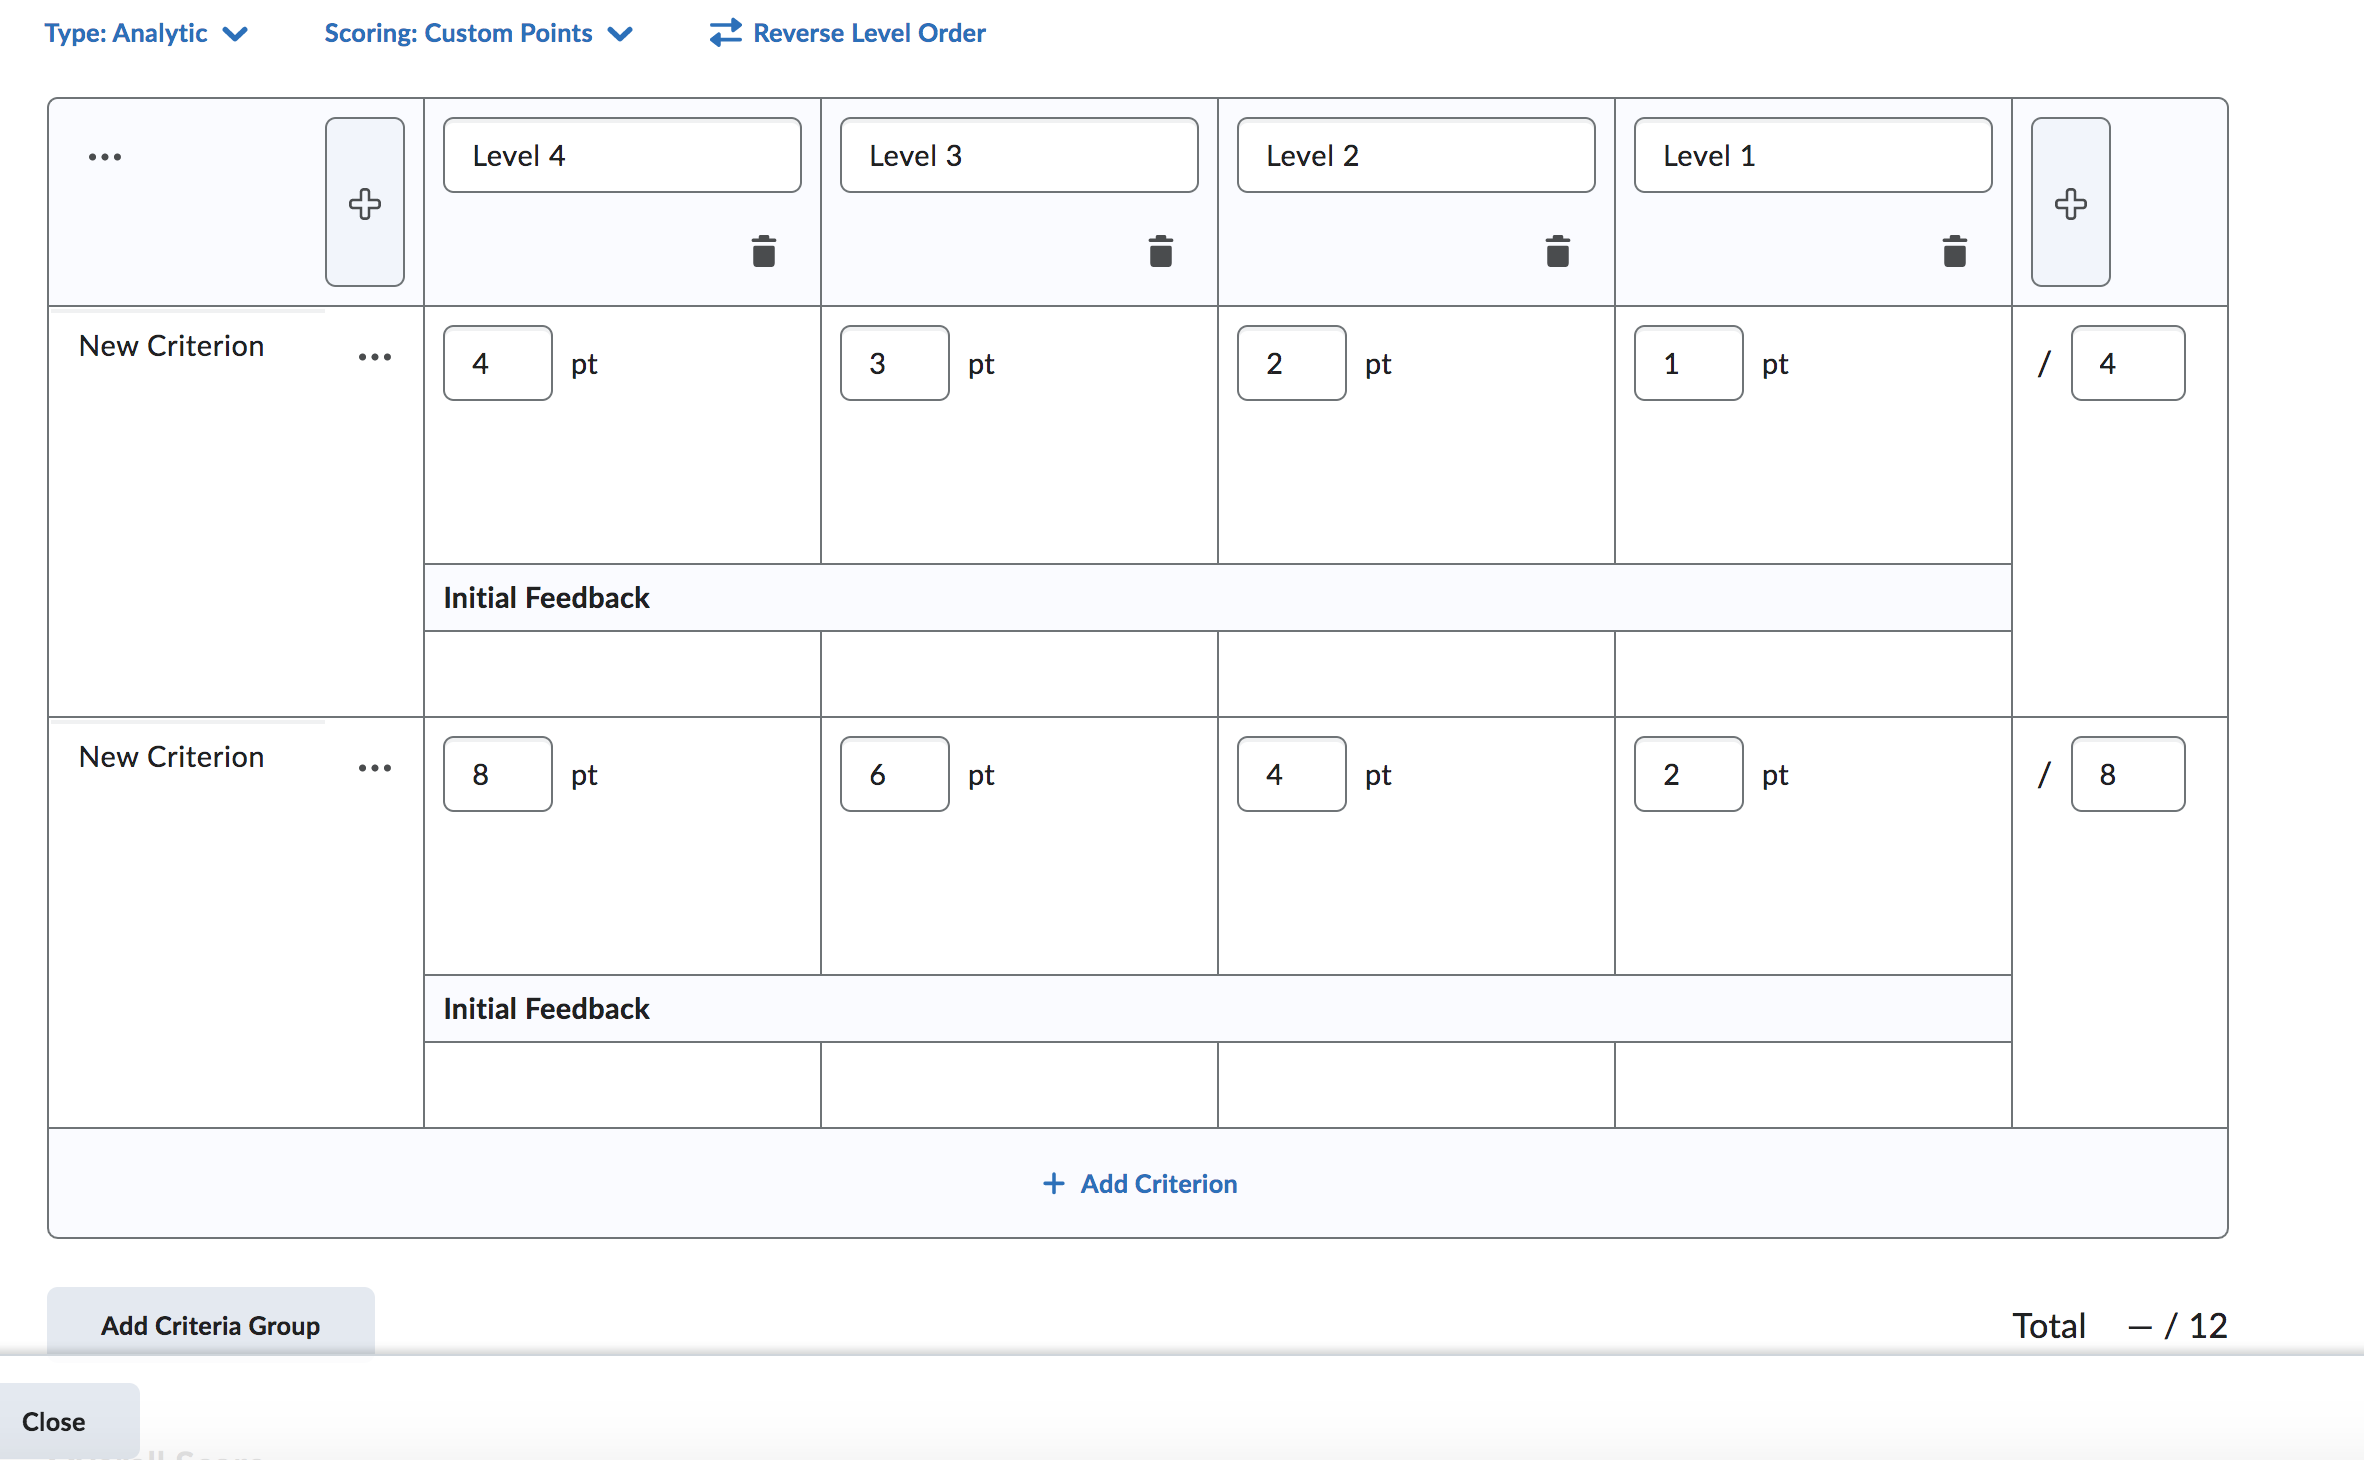The height and width of the screenshot is (1460, 2364).
Task: Add a new level on the left side
Action: click(364, 203)
